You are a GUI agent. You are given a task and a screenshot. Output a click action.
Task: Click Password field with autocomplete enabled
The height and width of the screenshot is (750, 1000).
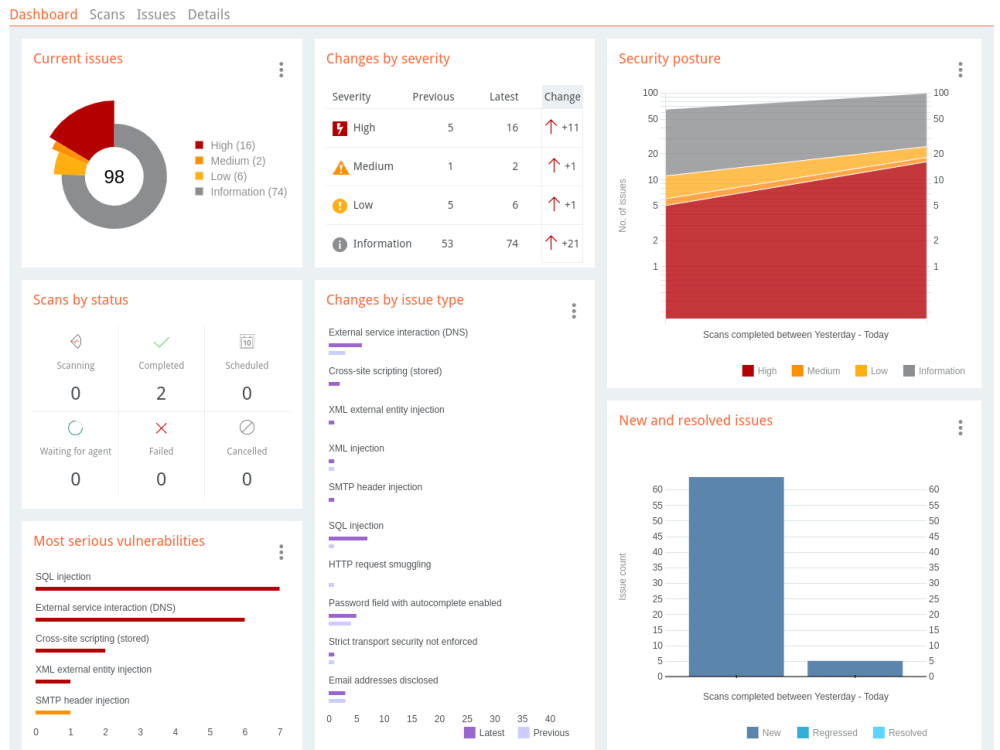[x=415, y=603]
